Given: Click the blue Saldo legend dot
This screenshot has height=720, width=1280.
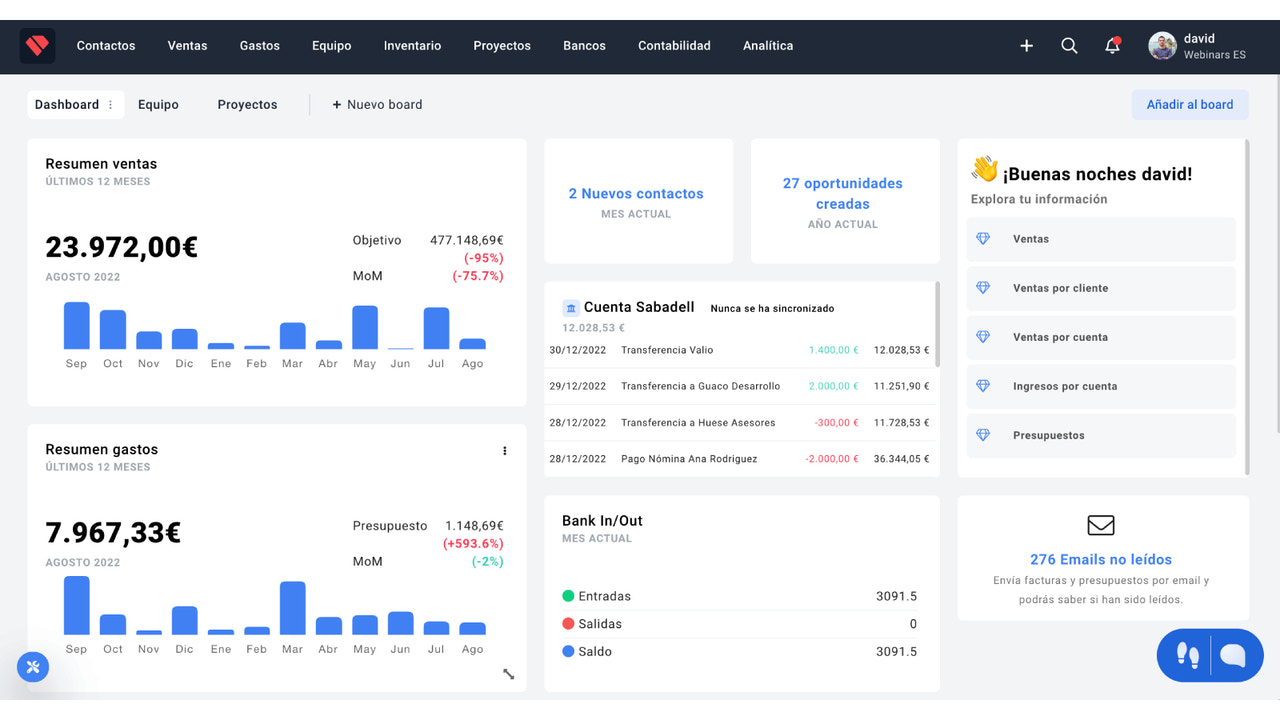Looking at the screenshot, I should click(568, 651).
